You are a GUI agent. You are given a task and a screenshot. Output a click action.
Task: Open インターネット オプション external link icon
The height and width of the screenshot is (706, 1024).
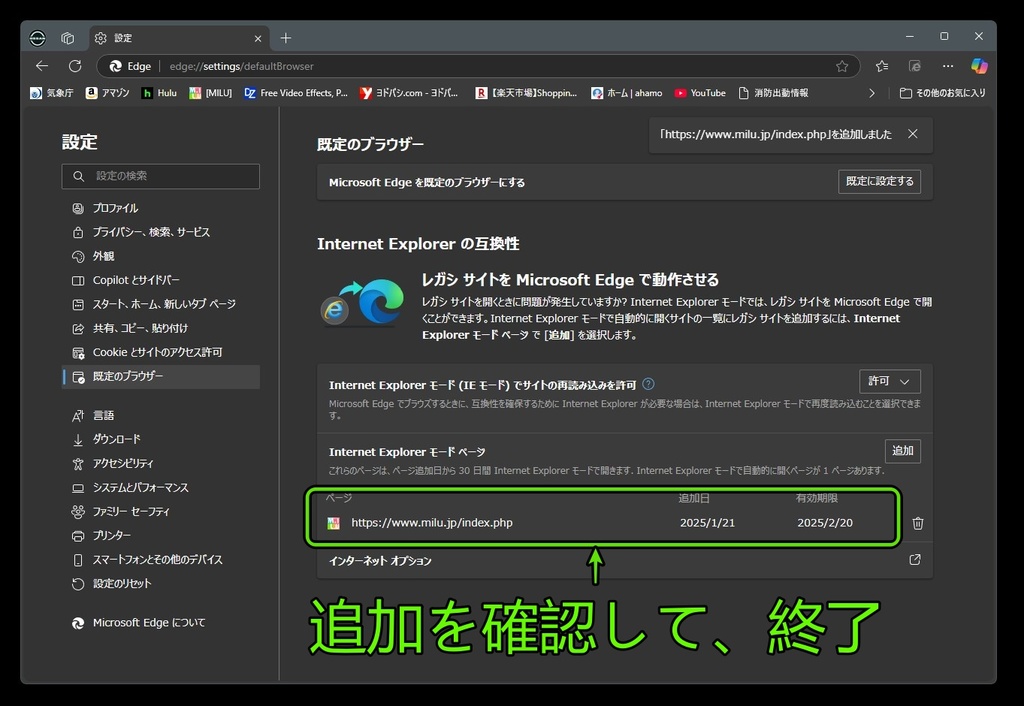(915, 560)
